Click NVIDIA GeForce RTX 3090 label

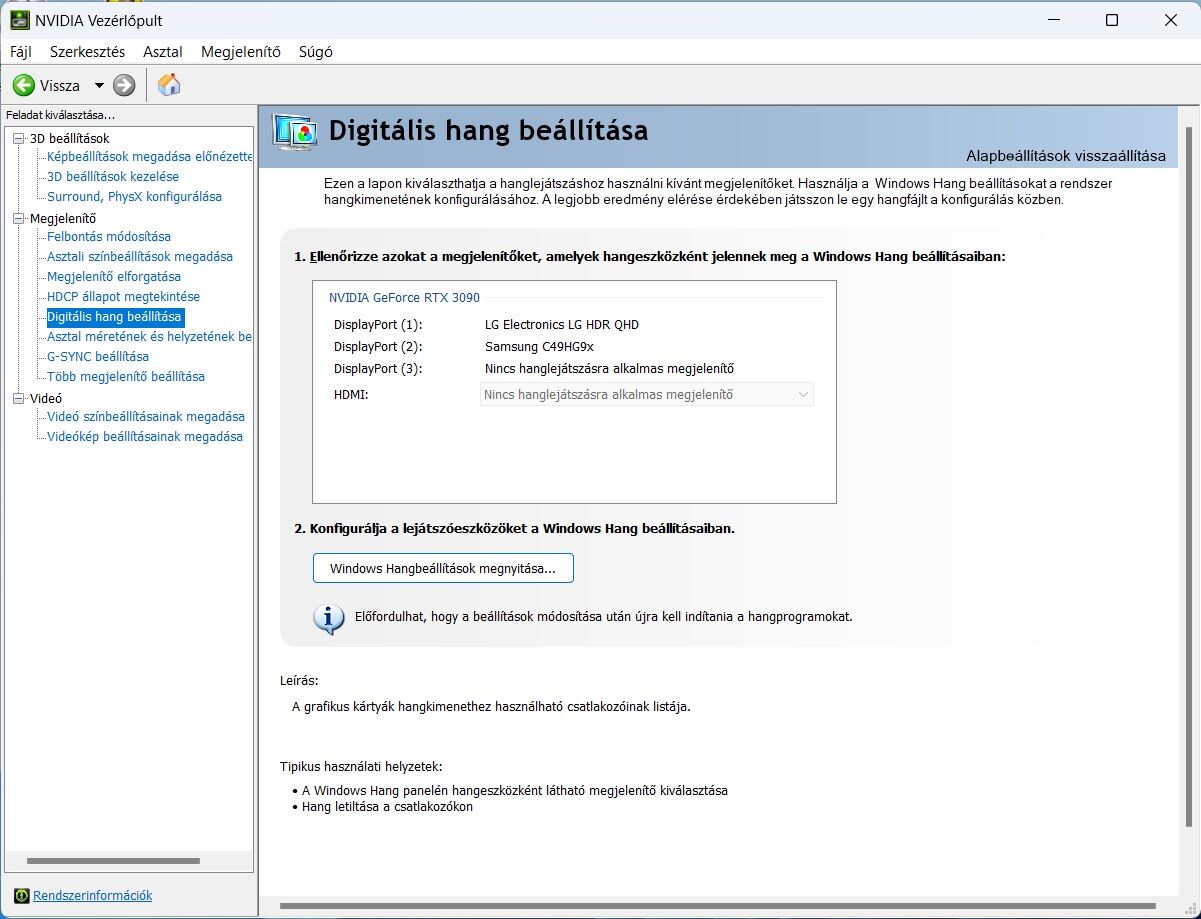click(x=405, y=297)
